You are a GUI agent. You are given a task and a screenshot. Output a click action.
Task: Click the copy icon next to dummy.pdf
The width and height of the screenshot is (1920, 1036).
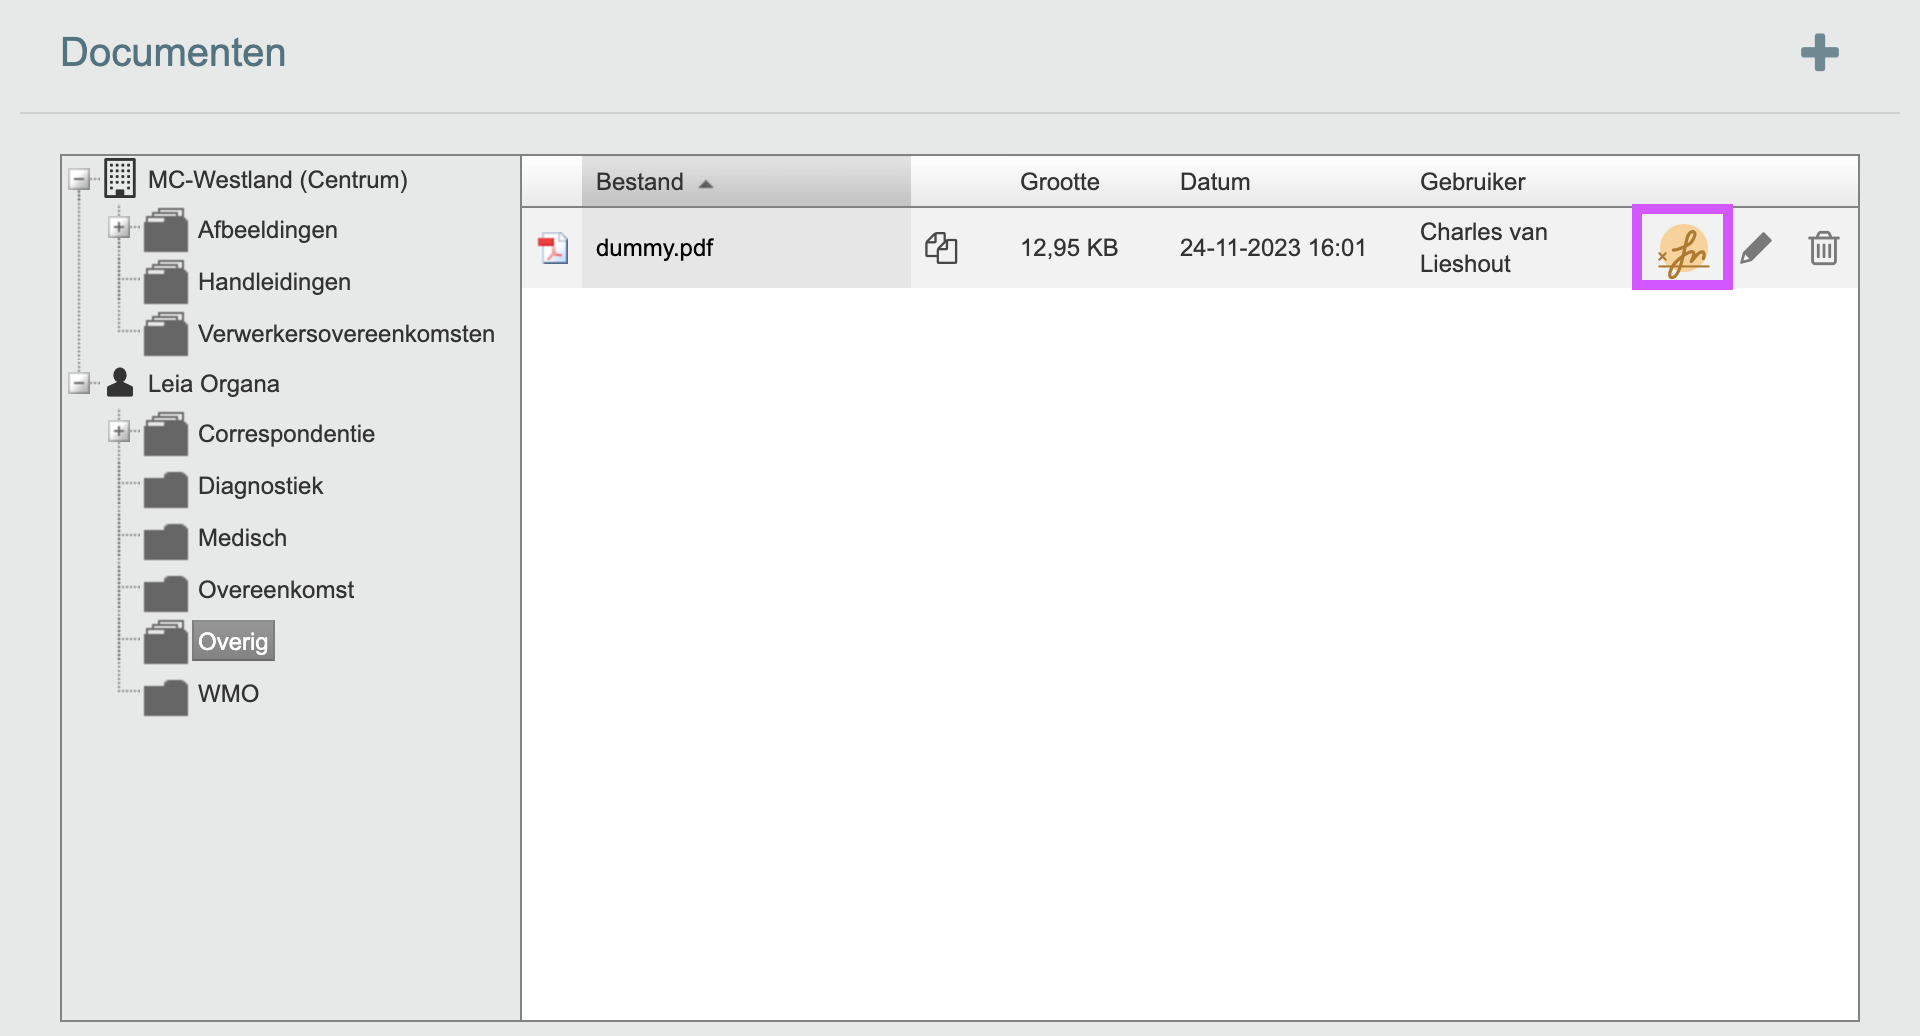[x=941, y=248]
